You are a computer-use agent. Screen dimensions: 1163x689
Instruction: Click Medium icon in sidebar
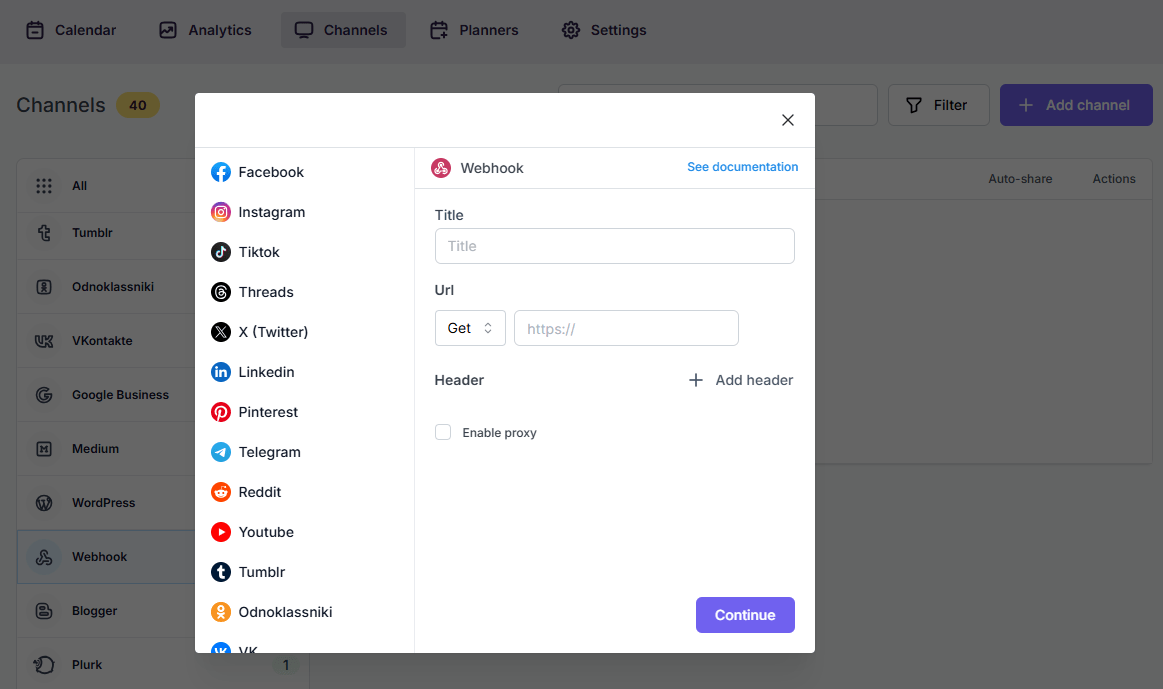click(44, 449)
